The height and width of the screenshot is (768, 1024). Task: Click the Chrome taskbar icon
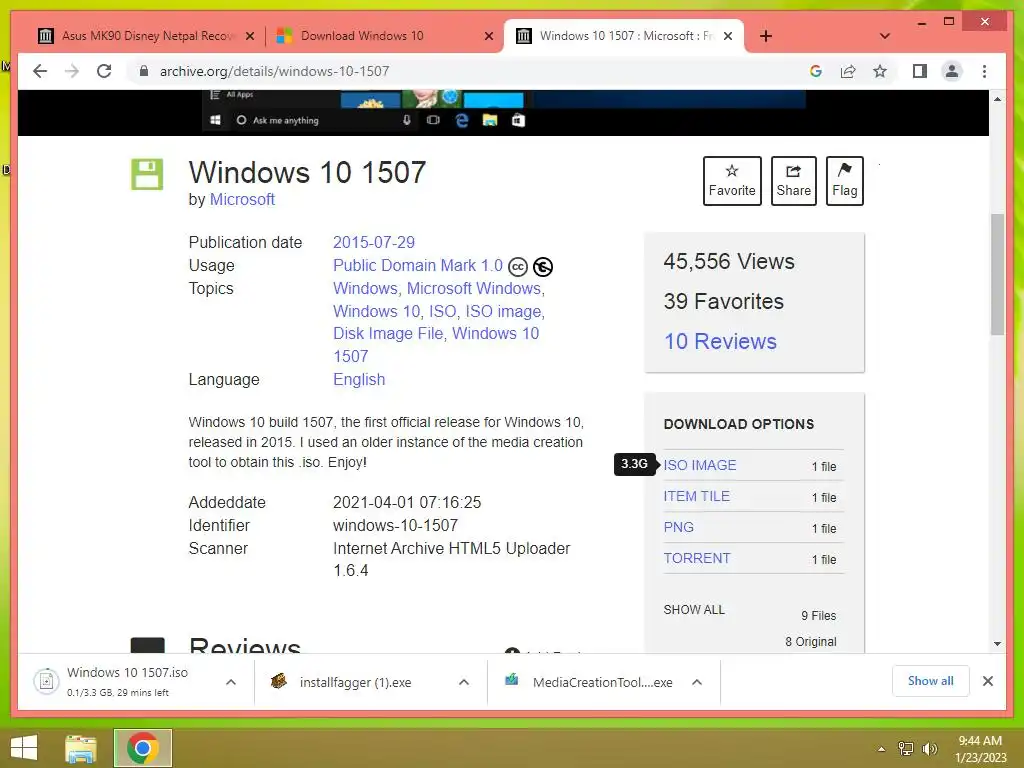[x=143, y=748]
